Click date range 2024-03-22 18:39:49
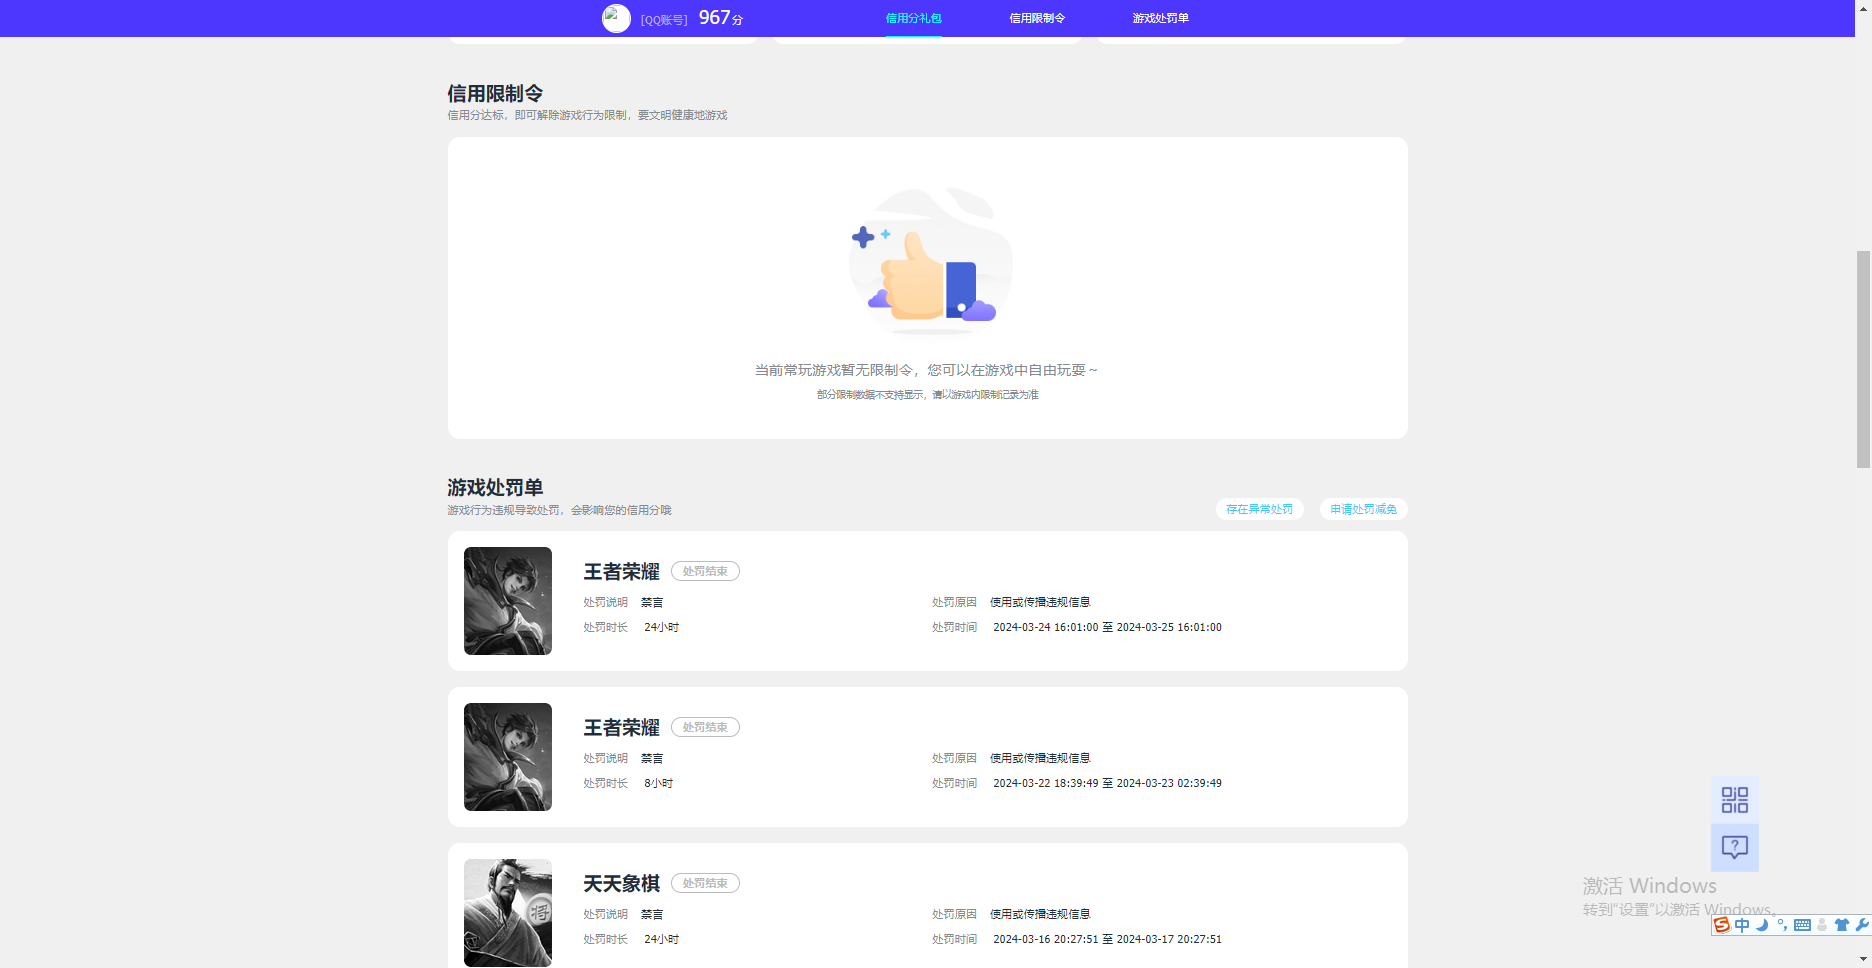This screenshot has width=1872, height=968. tap(1107, 783)
